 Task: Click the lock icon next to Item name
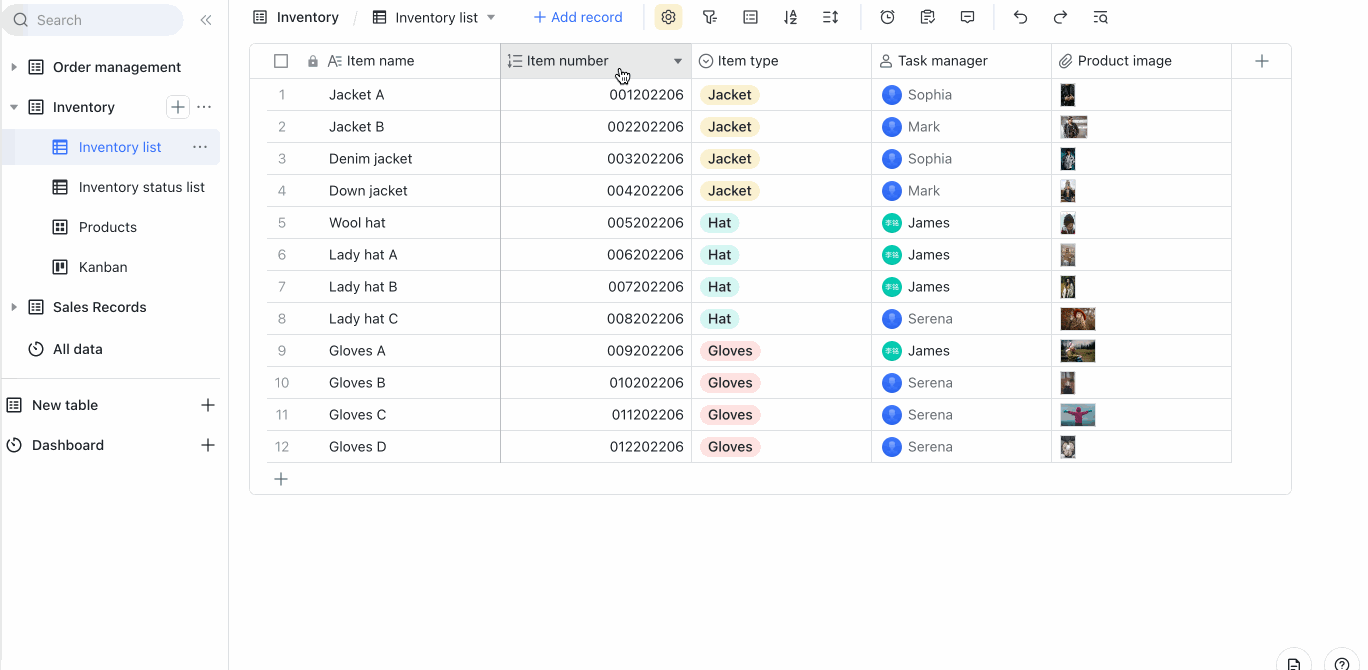pyautogui.click(x=312, y=60)
